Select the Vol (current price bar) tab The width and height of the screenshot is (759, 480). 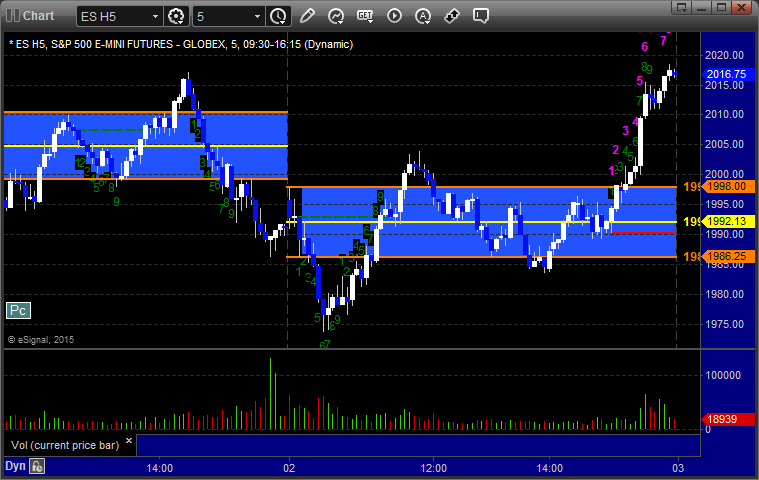[65, 445]
